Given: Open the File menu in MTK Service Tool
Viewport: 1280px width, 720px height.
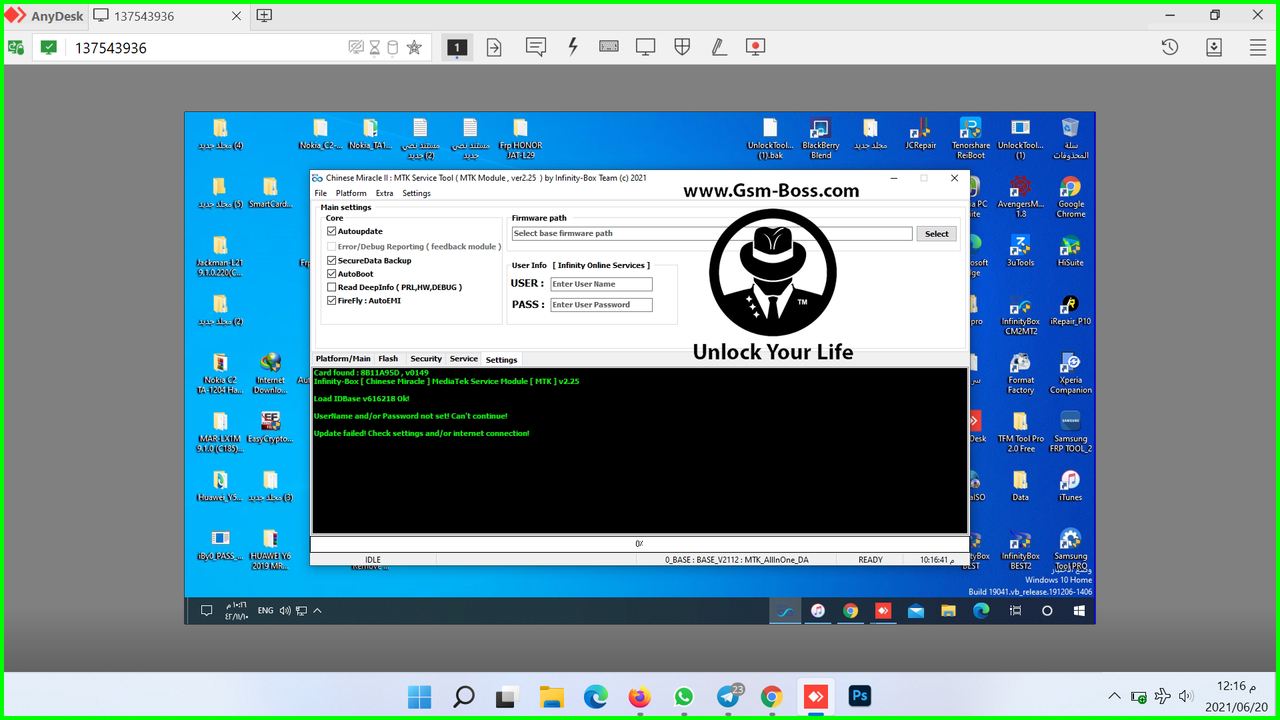Looking at the screenshot, I should click(x=321, y=193).
